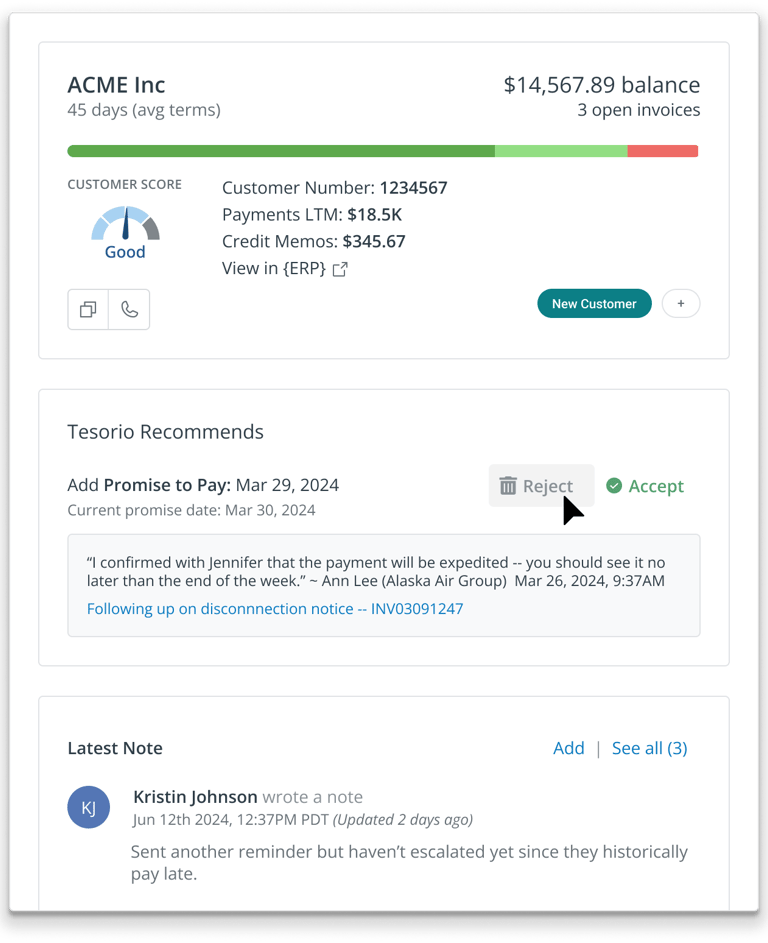Click the Kristin Johnson author name
The image size is (768, 943).
pyautogui.click(x=195, y=797)
